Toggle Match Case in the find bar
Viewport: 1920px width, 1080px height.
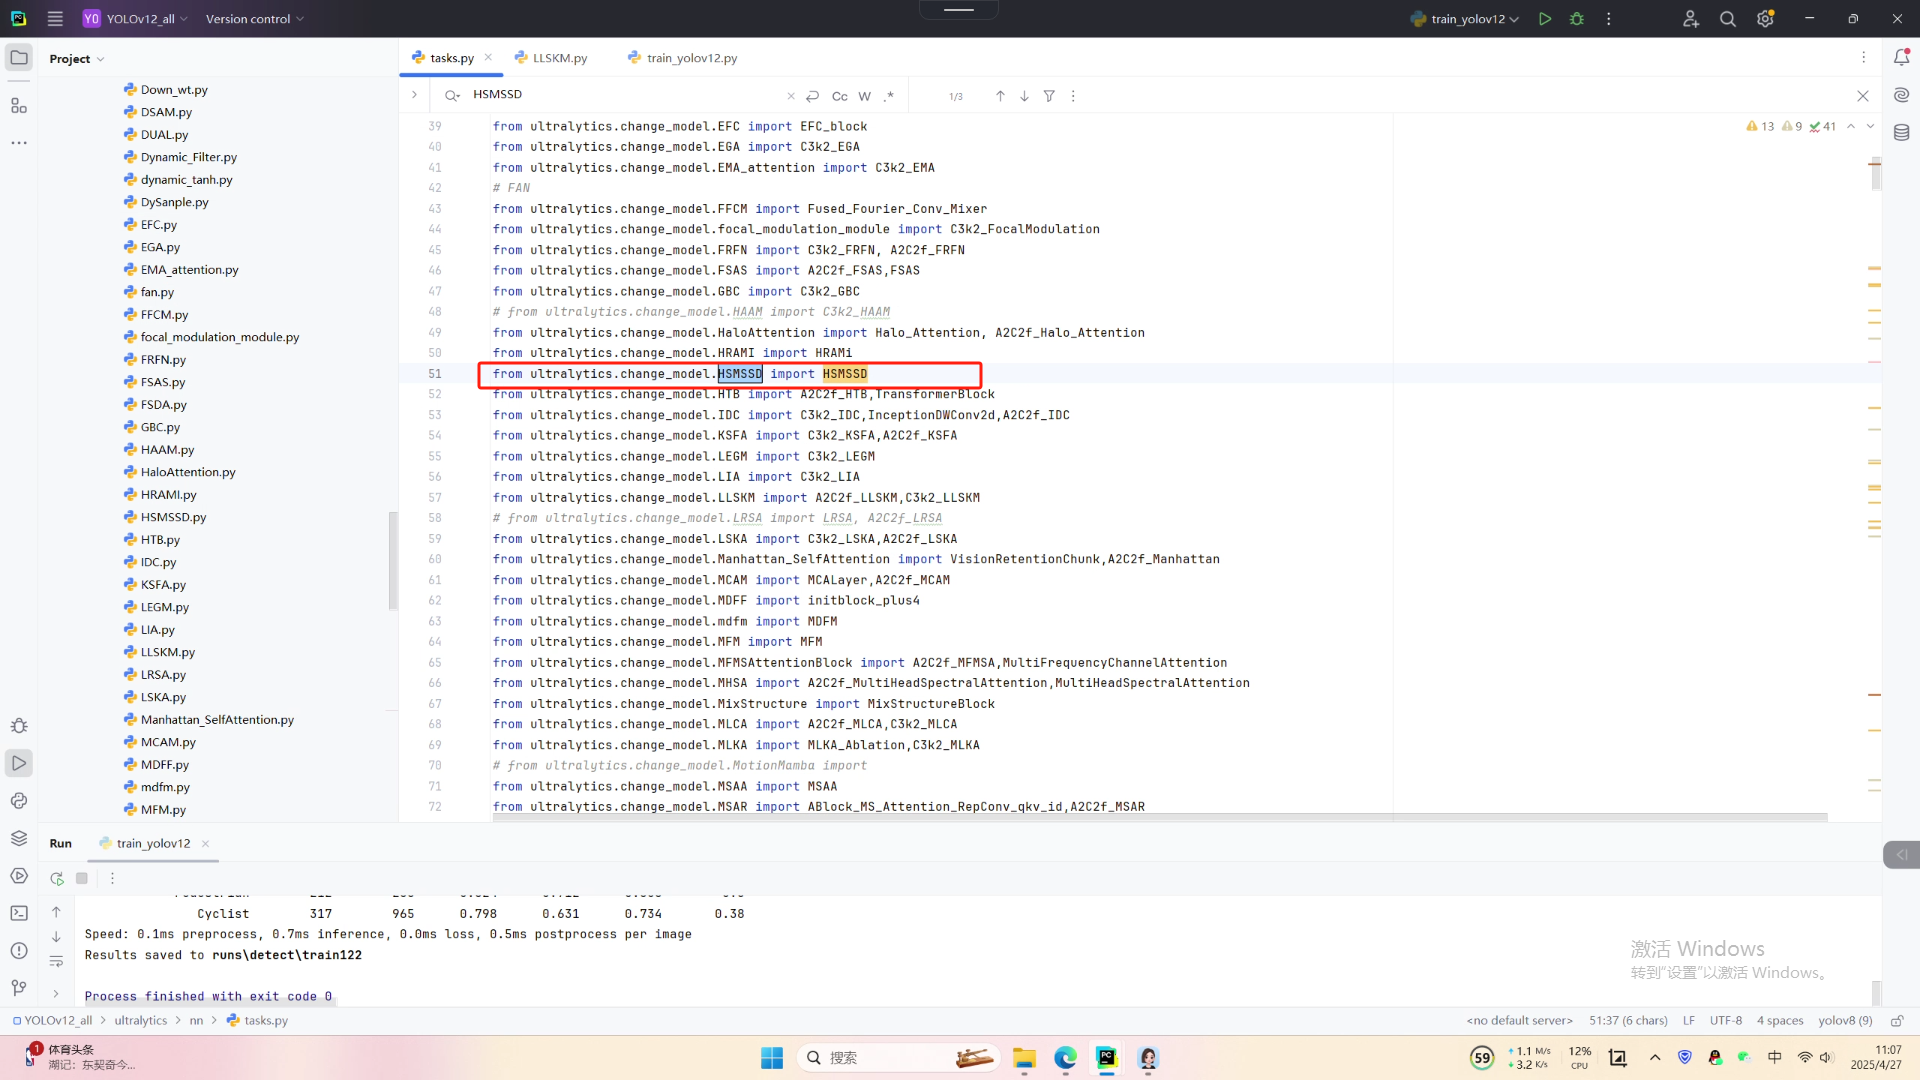(839, 96)
